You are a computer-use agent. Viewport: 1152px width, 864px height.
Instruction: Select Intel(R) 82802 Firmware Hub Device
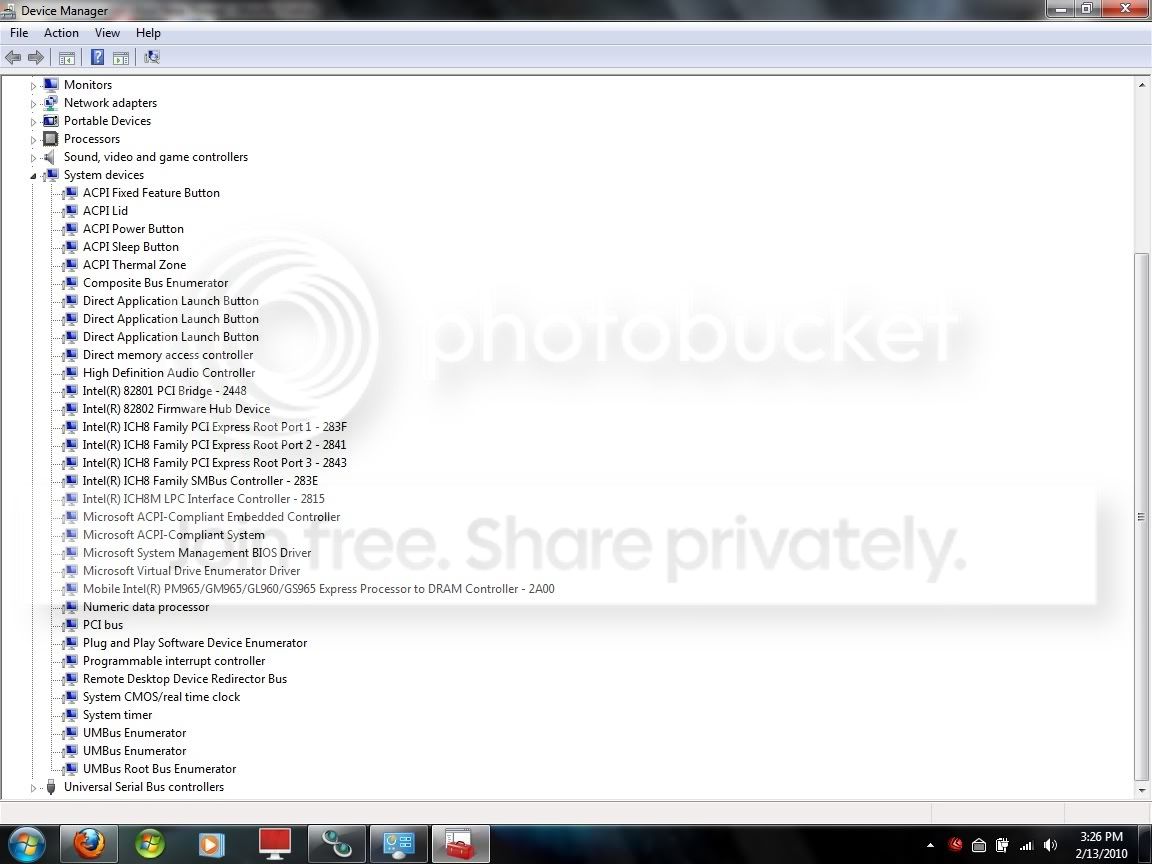(176, 408)
